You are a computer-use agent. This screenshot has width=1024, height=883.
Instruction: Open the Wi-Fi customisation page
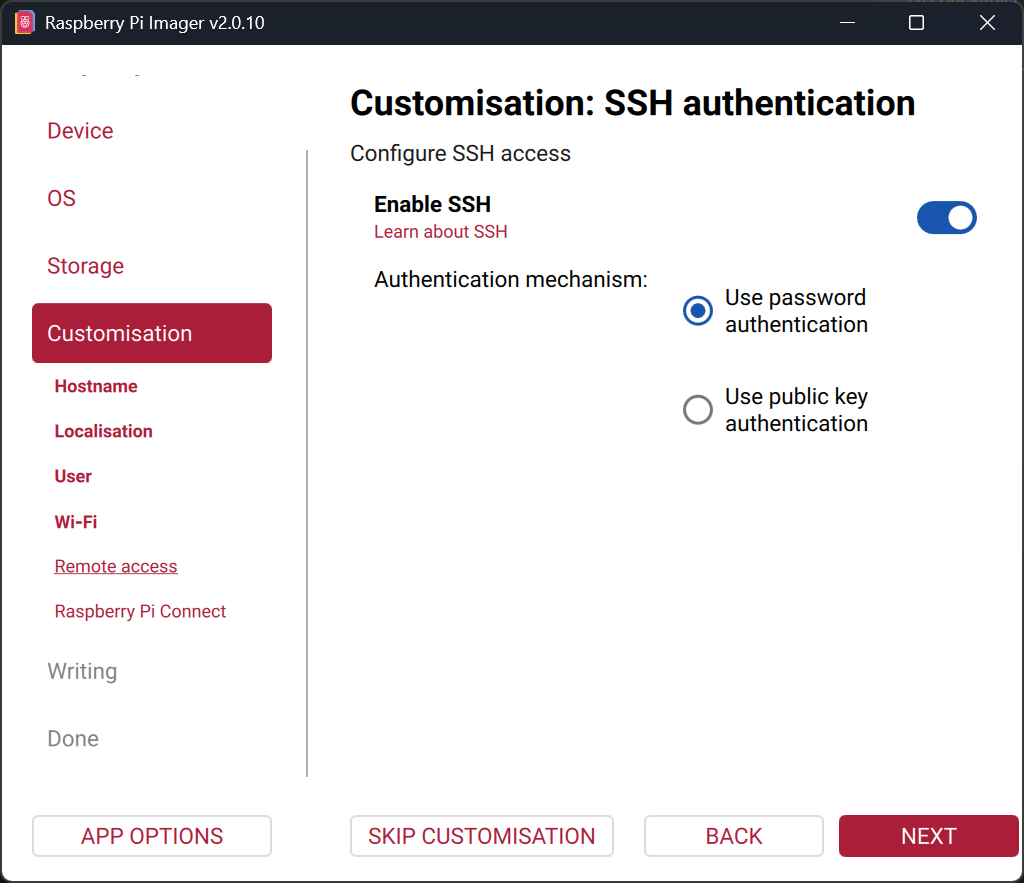pyautogui.click(x=76, y=522)
